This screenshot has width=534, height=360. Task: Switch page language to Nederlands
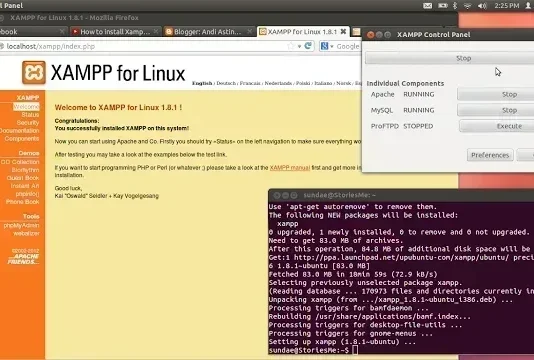coord(278,83)
